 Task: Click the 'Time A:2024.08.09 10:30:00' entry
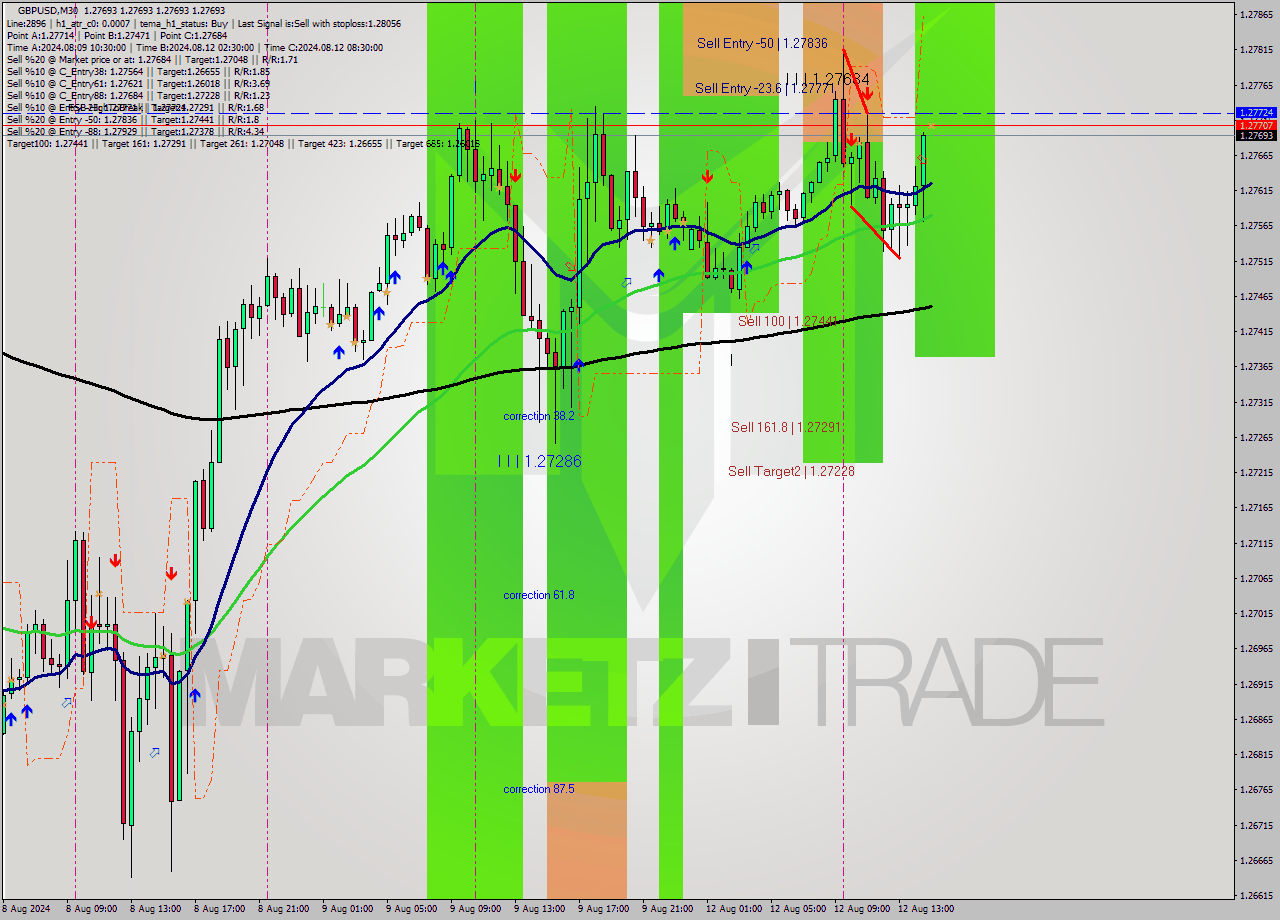pos(66,47)
